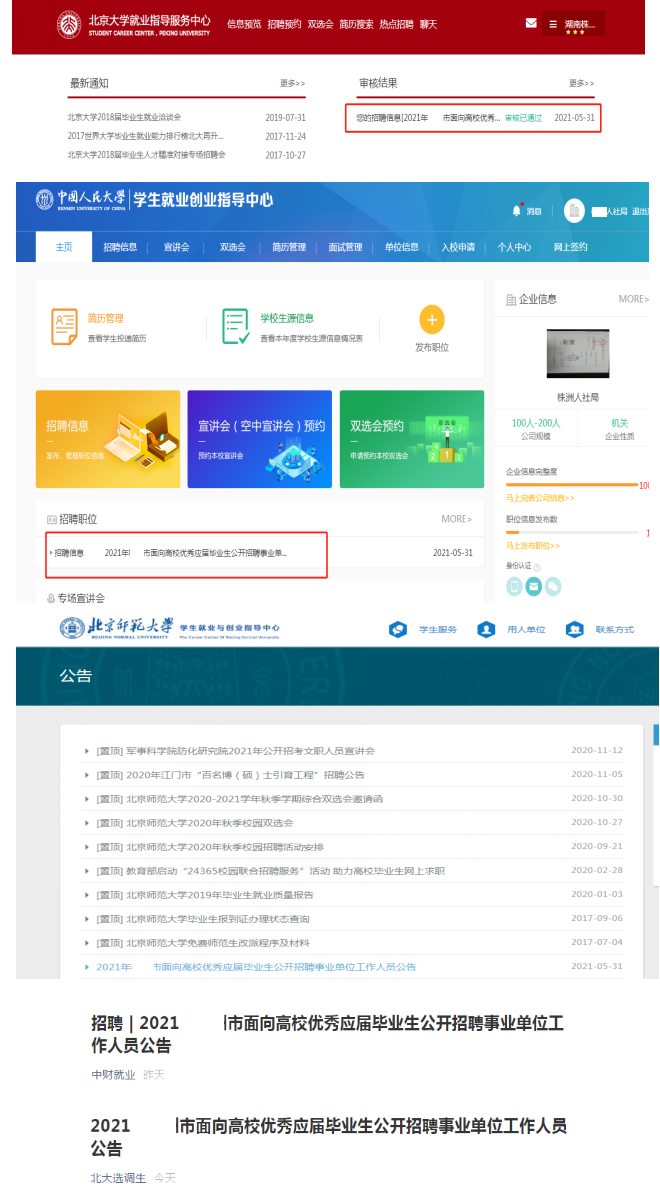Click Renmin University logo emblem
The width and height of the screenshot is (660, 1201).
(x=45, y=200)
